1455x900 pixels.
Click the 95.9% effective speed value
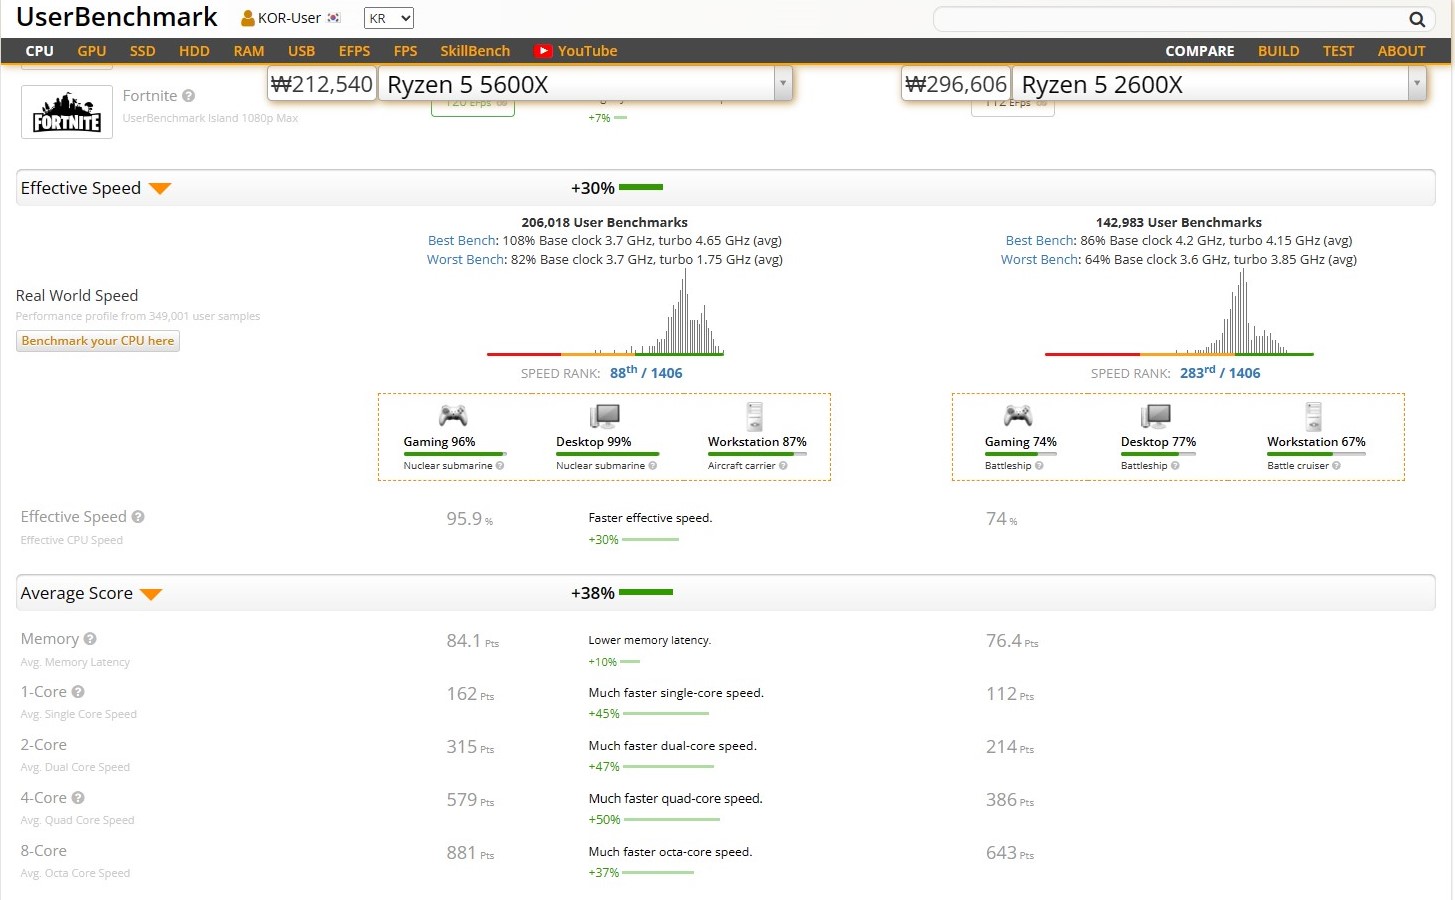pyautogui.click(x=469, y=519)
